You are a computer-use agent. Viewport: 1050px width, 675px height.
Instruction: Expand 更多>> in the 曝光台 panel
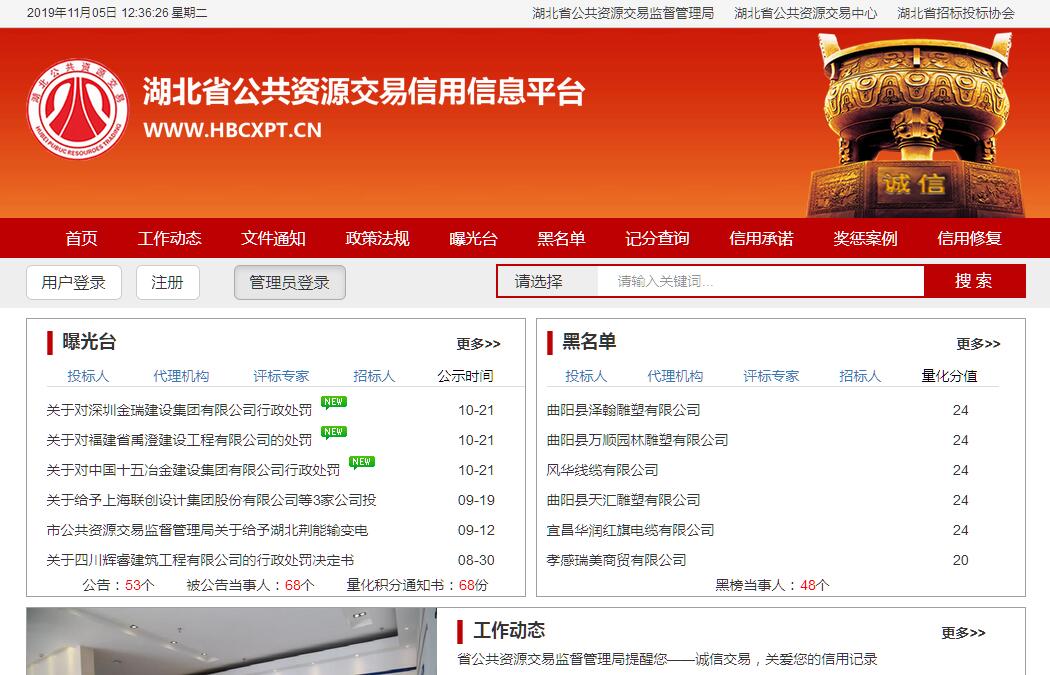[478, 344]
